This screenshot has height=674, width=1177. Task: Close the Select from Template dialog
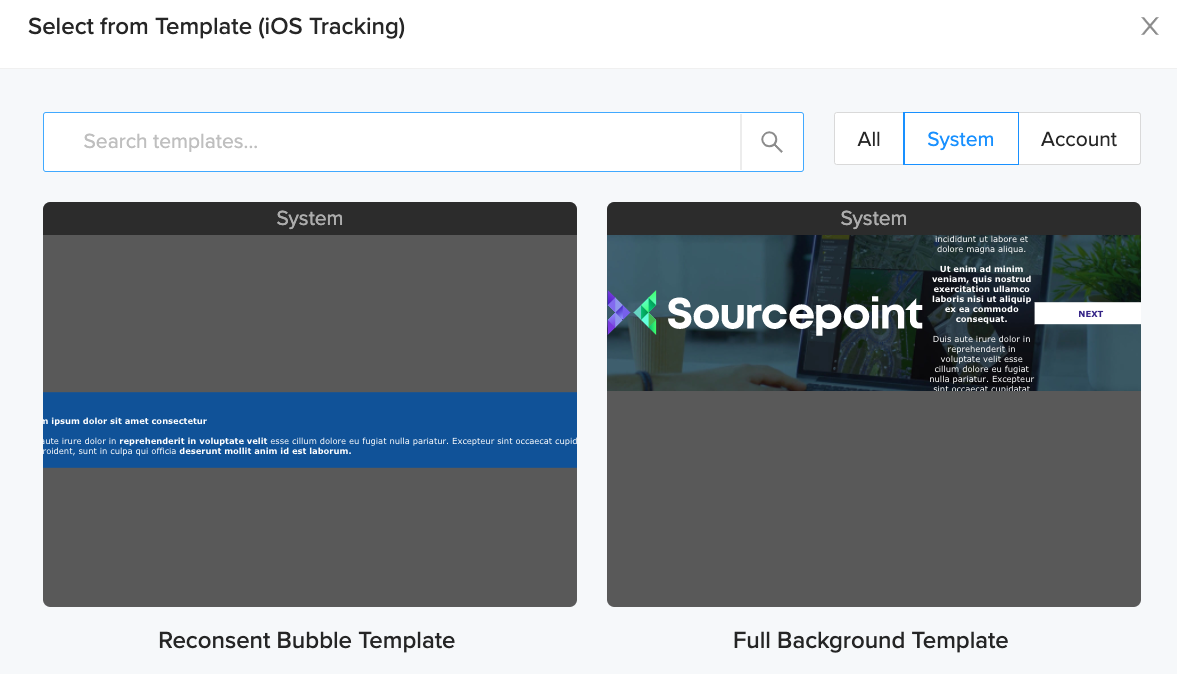click(1149, 26)
